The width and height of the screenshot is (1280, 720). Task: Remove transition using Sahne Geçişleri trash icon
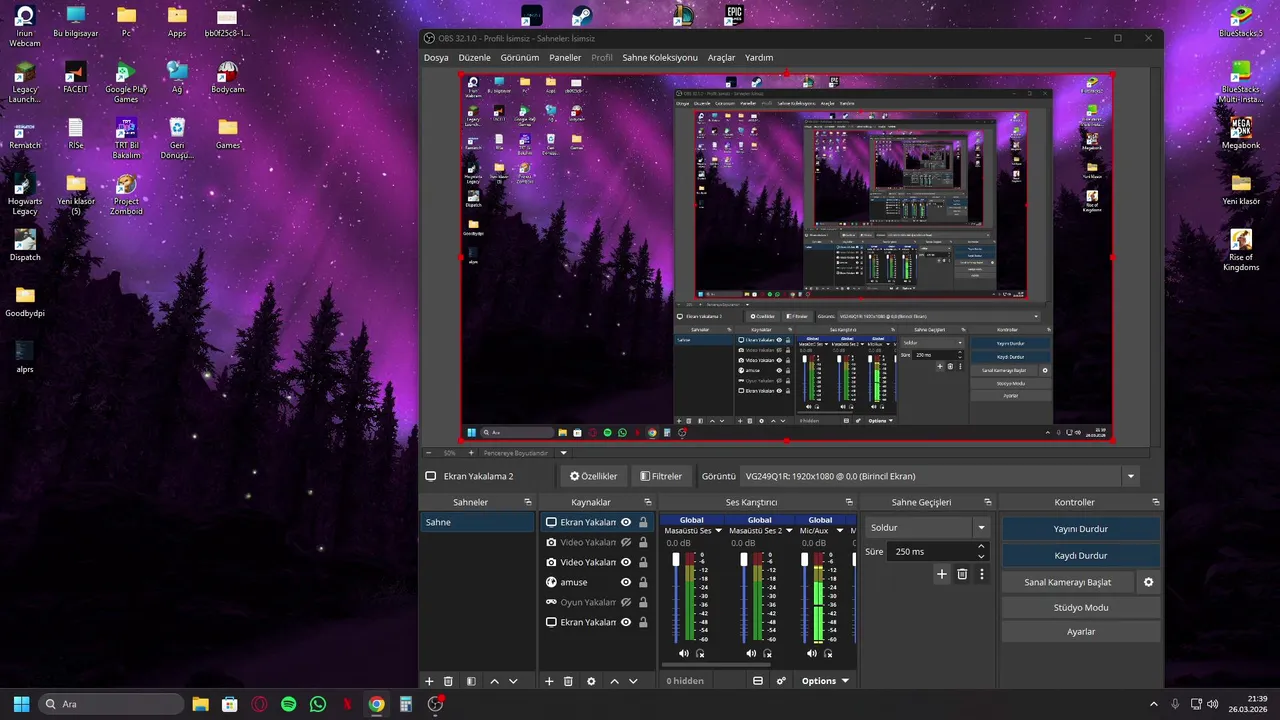point(962,574)
